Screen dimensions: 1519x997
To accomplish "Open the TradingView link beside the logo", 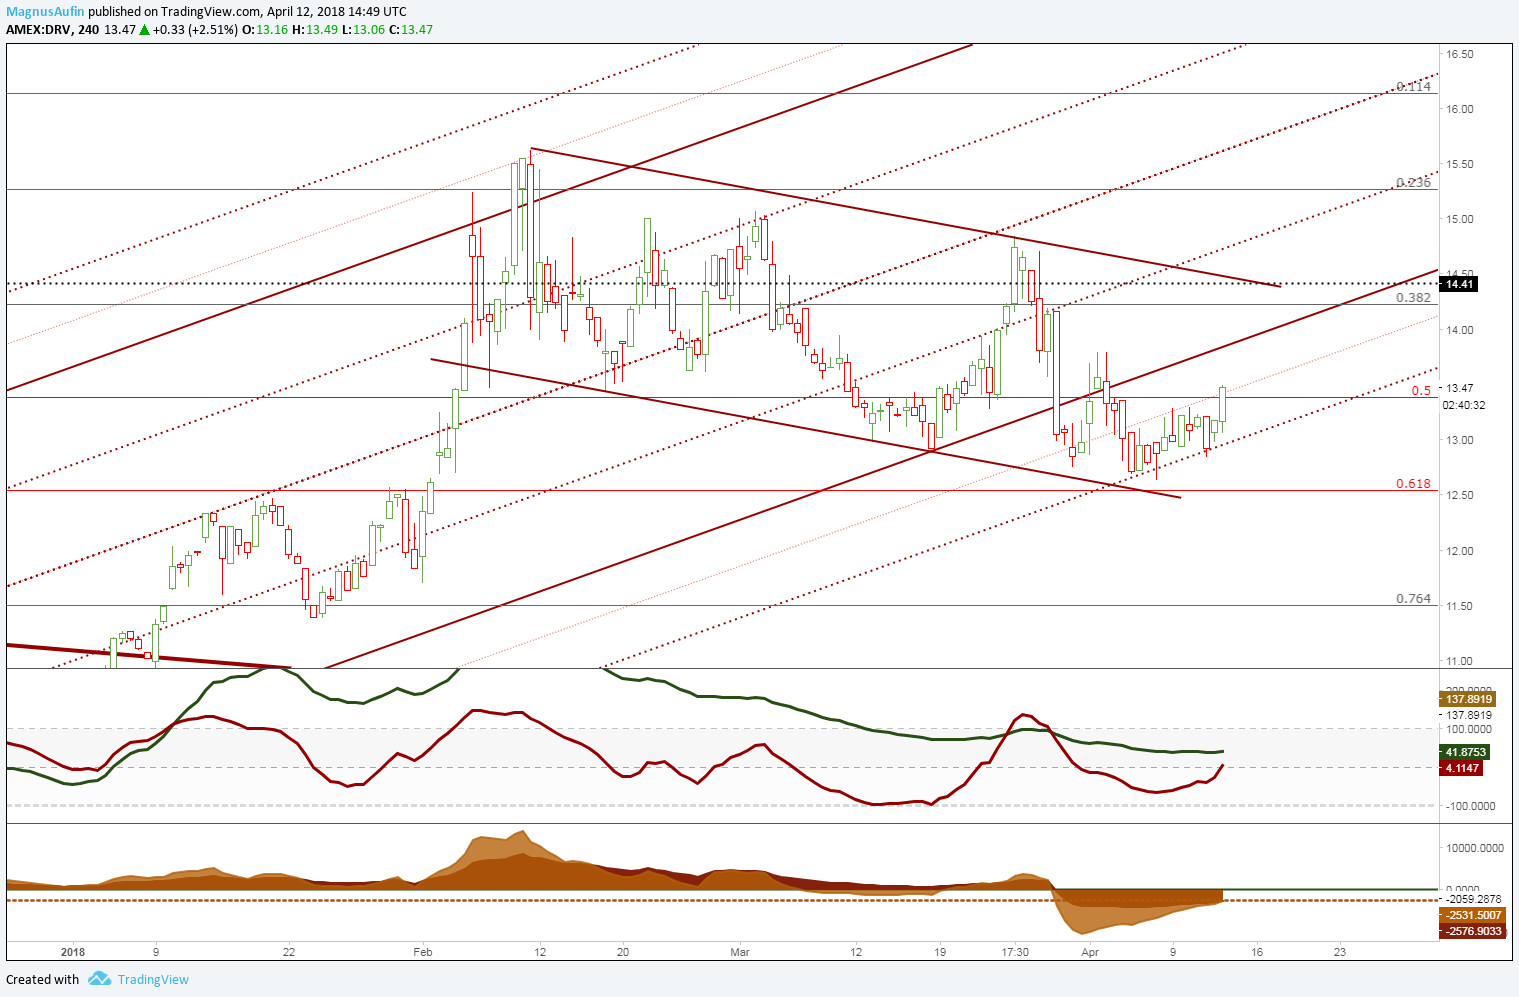I will (153, 979).
